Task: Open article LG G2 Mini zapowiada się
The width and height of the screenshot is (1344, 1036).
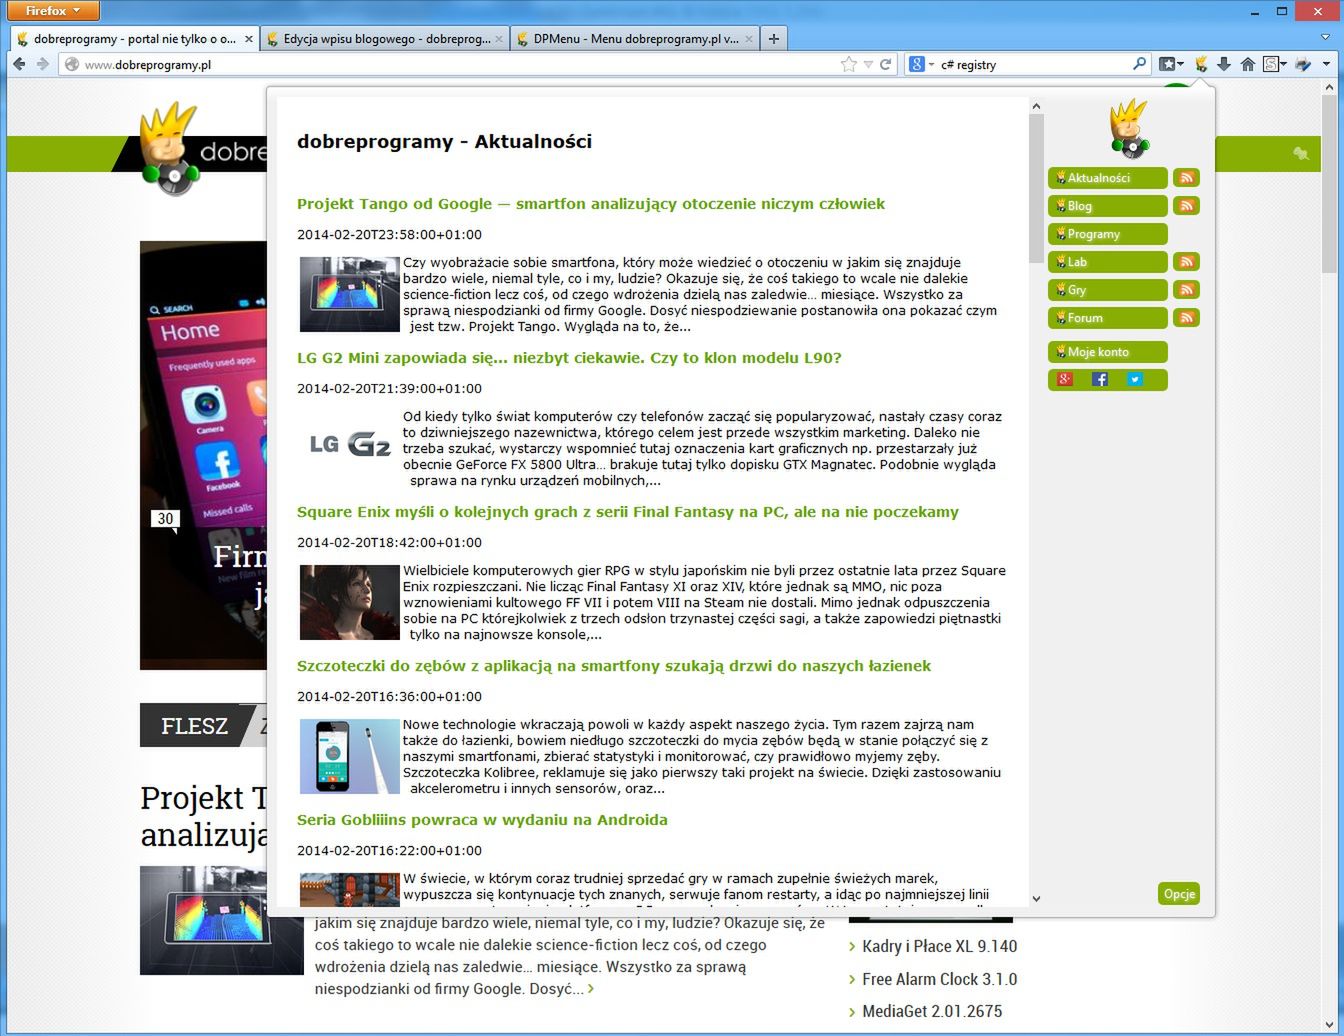Action: tap(569, 358)
